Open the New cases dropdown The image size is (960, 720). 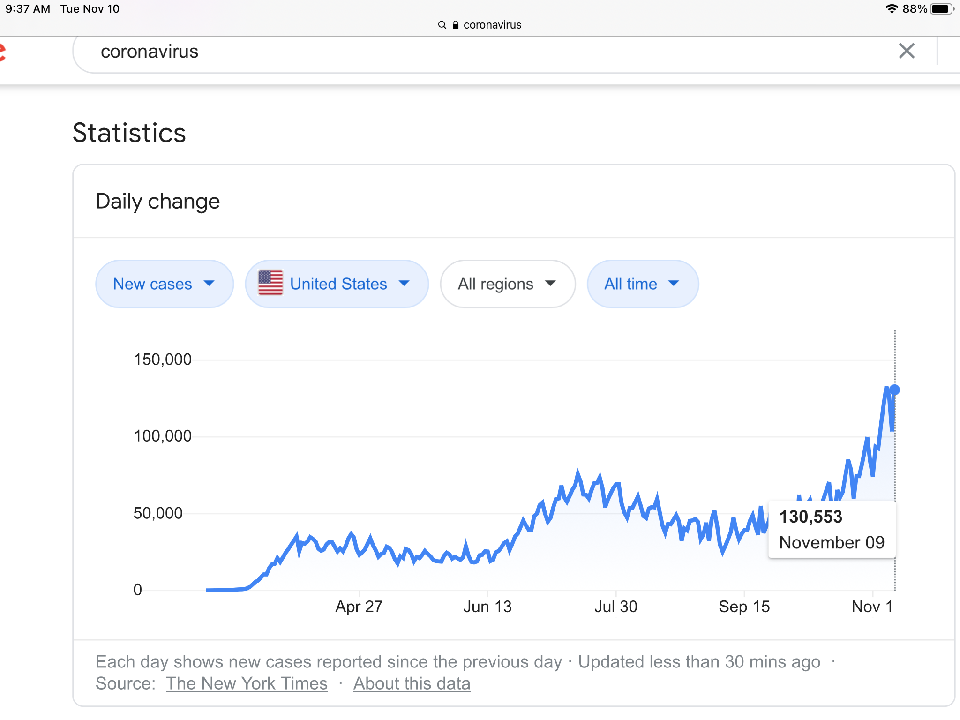coord(164,284)
